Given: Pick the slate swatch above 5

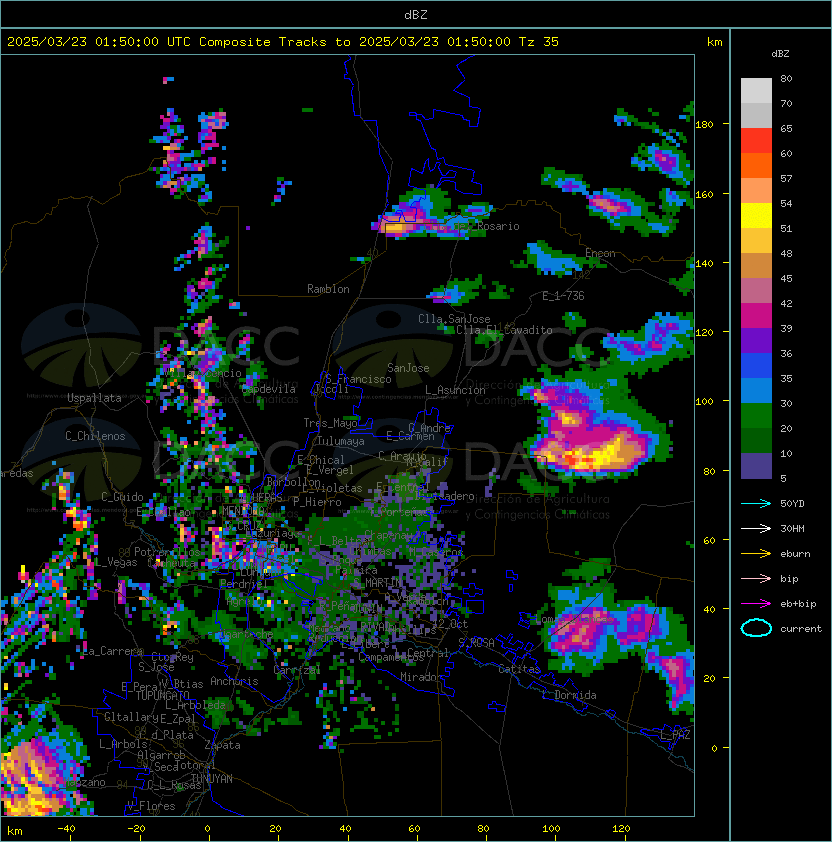Looking at the screenshot, I should [756, 466].
